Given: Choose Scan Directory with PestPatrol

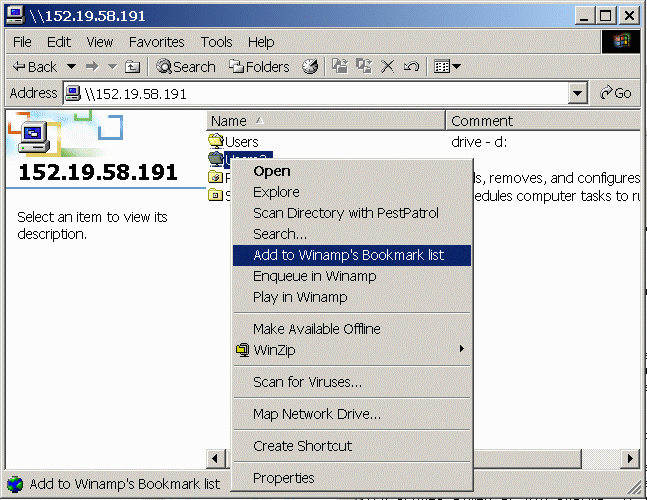Looking at the screenshot, I should point(352,213).
